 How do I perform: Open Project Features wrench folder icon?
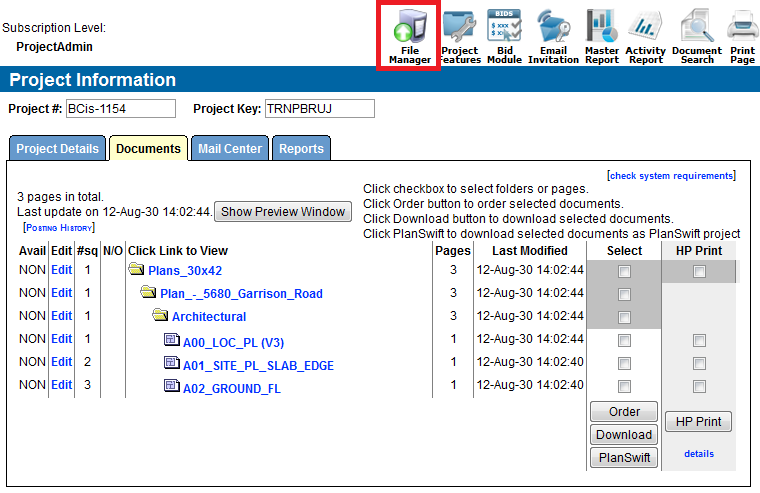(460, 36)
